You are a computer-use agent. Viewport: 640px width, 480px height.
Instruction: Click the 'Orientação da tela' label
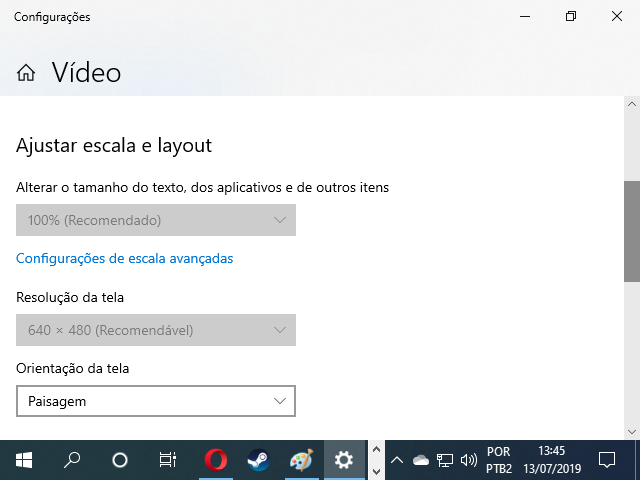click(73, 368)
